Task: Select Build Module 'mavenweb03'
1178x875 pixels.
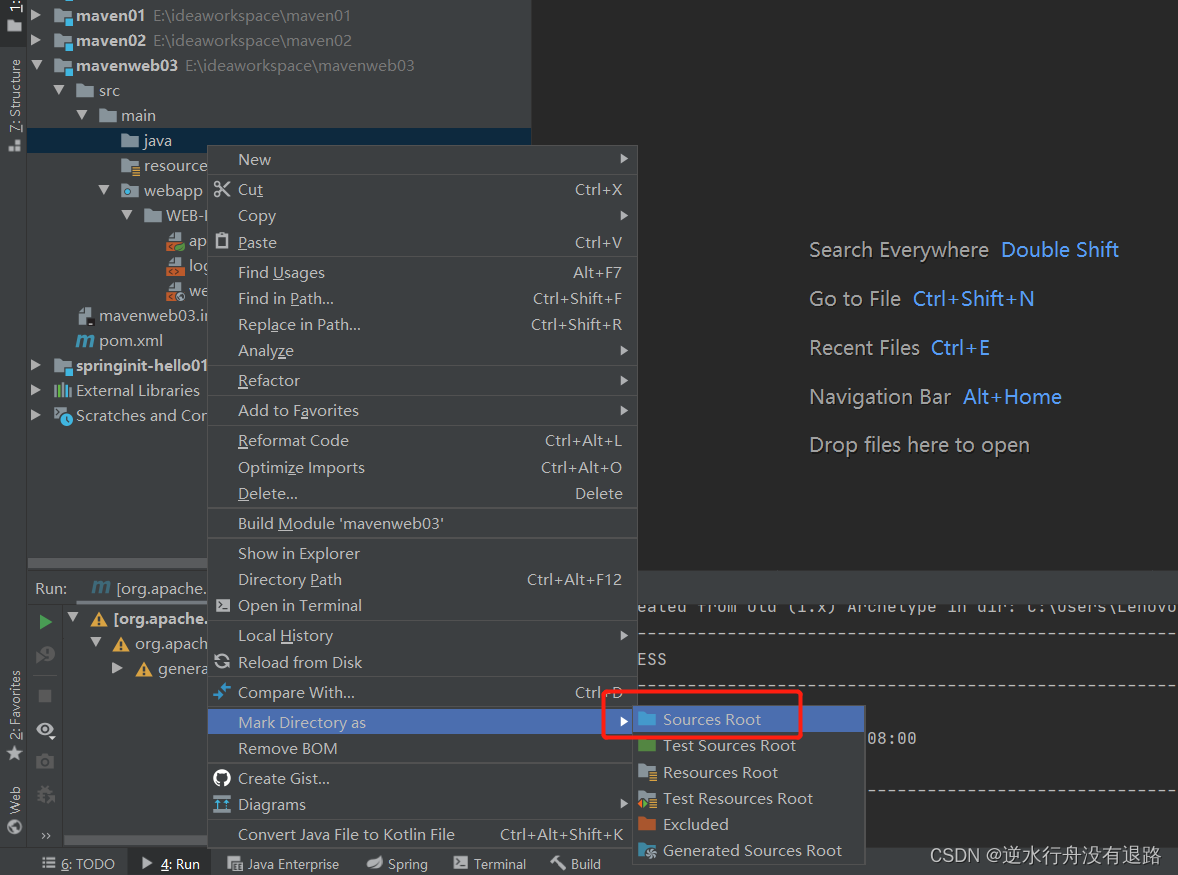Action: point(422,523)
